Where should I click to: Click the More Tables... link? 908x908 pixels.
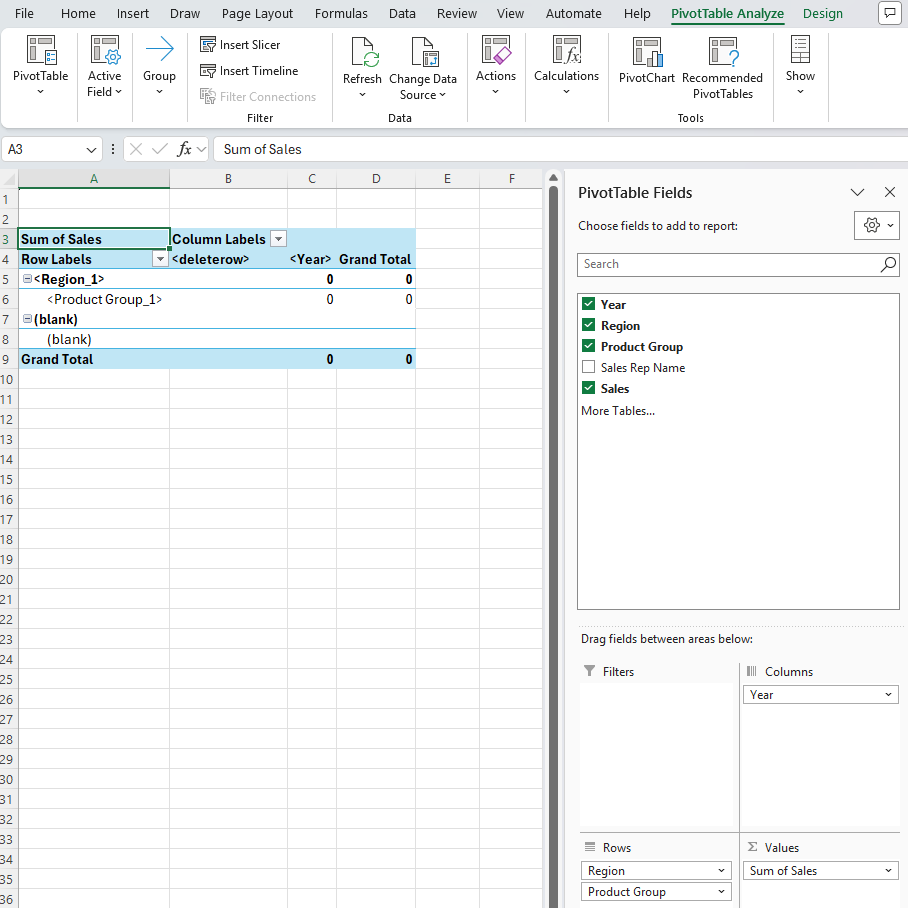[x=617, y=411]
